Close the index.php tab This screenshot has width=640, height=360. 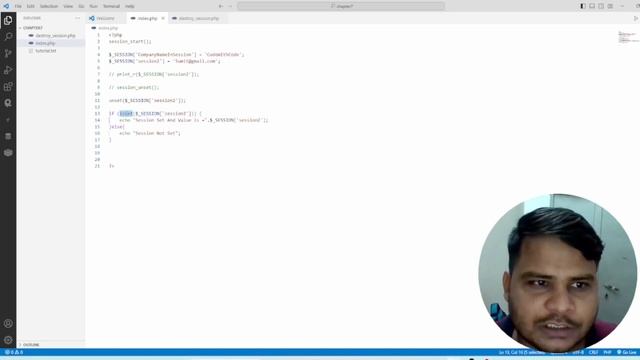[x=163, y=18]
